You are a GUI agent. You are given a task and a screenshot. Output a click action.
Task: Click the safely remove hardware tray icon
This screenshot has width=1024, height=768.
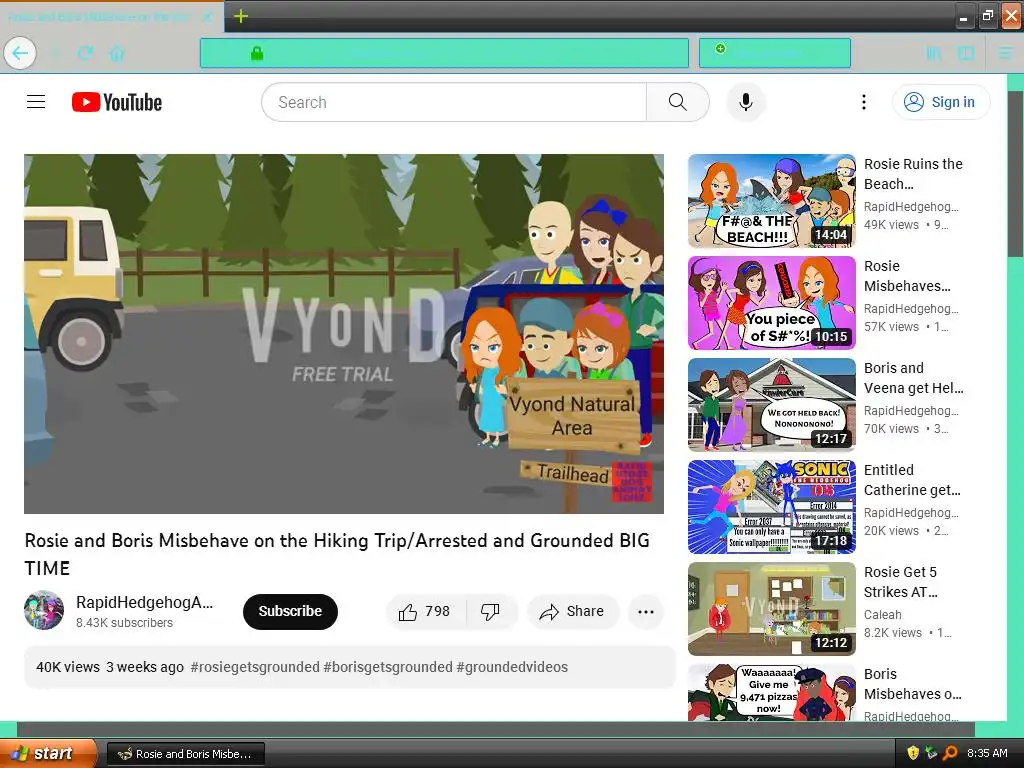[x=931, y=753]
